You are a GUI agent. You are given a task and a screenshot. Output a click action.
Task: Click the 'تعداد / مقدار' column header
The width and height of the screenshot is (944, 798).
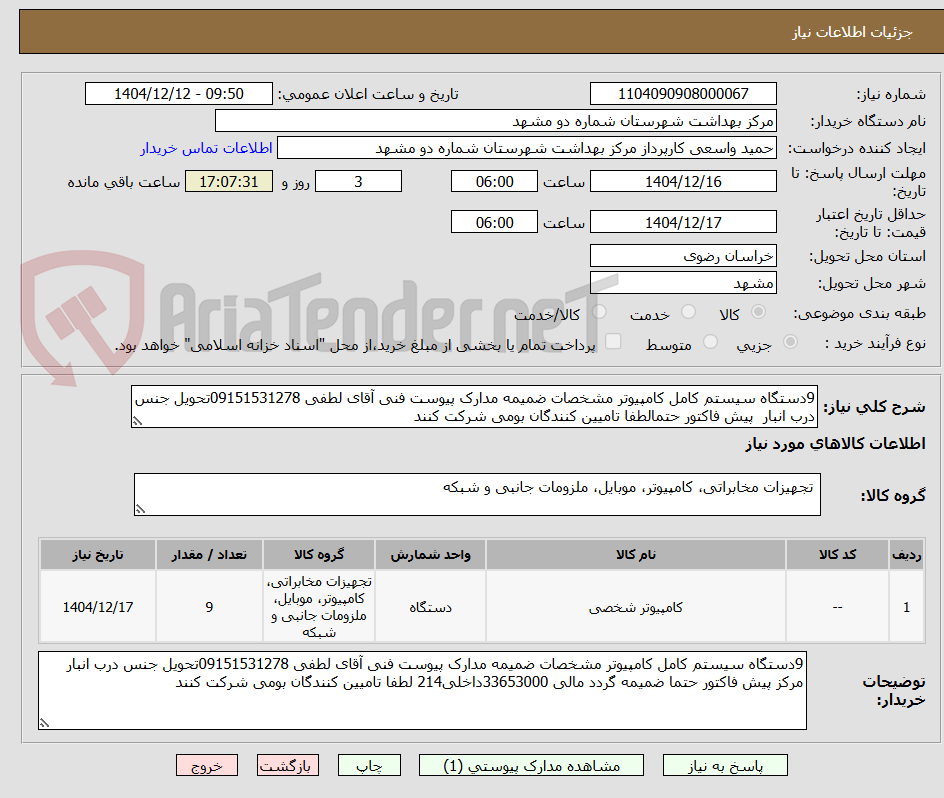pyautogui.click(x=209, y=555)
